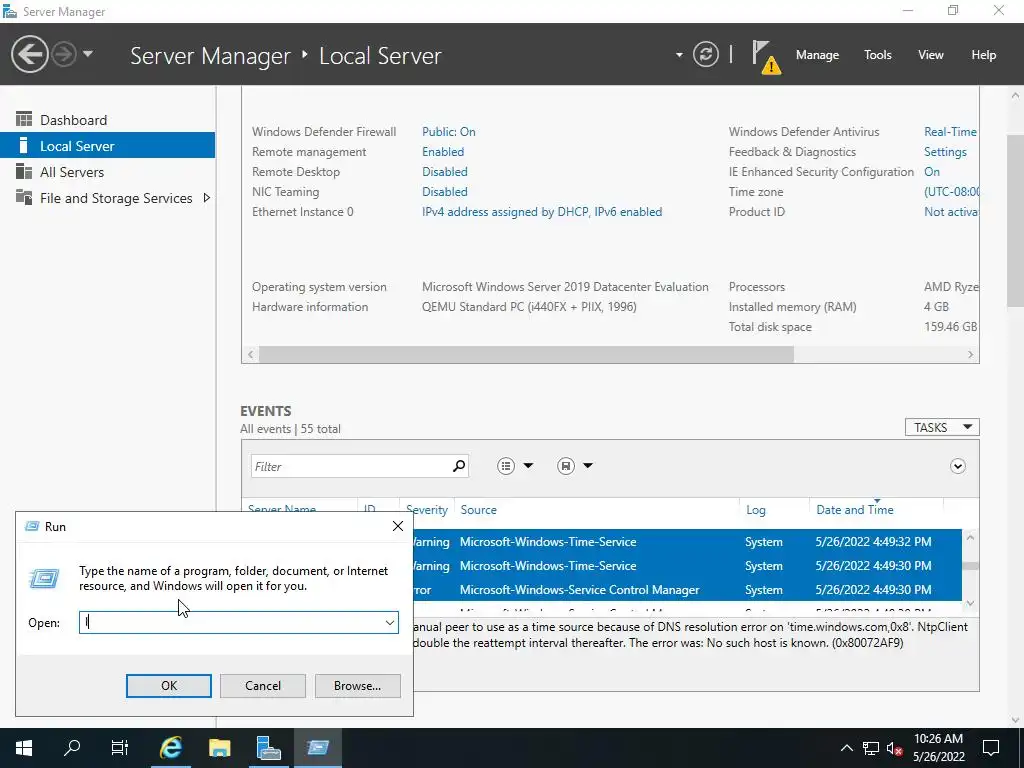The height and width of the screenshot is (768, 1024).
Task: Click events list scroll down arrow
Action: (x=970, y=603)
